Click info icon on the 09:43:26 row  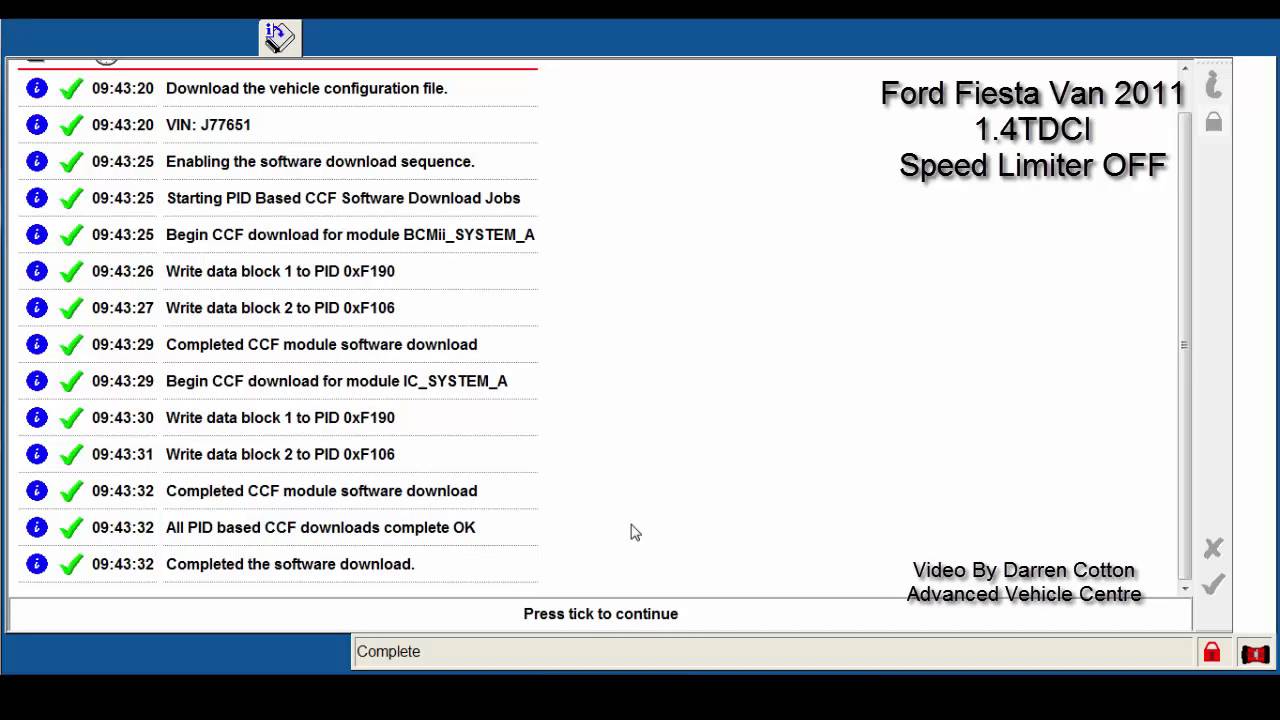pyautogui.click(x=37, y=271)
